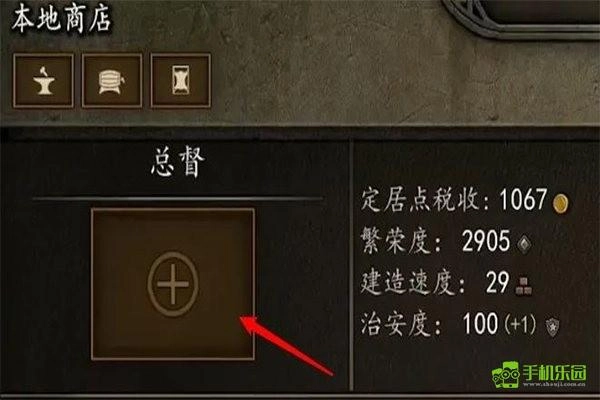The height and width of the screenshot is (400, 600).
Task: Click the security shield icon beside 100
Action: click(552, 327)
